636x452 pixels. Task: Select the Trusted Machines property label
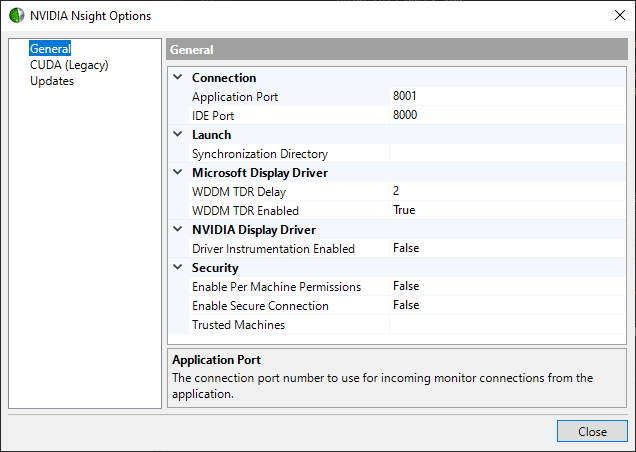coord(238,325)
